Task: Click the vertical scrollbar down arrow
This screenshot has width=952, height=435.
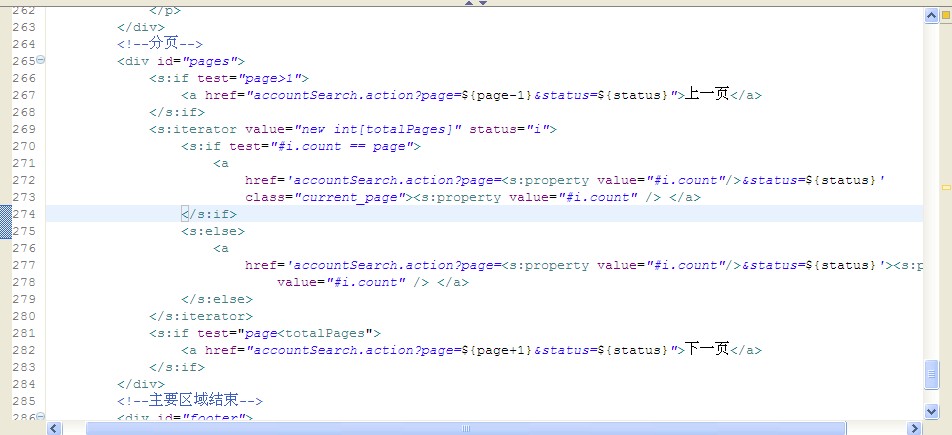Action: pyautogui.click(x=932, y=411)
